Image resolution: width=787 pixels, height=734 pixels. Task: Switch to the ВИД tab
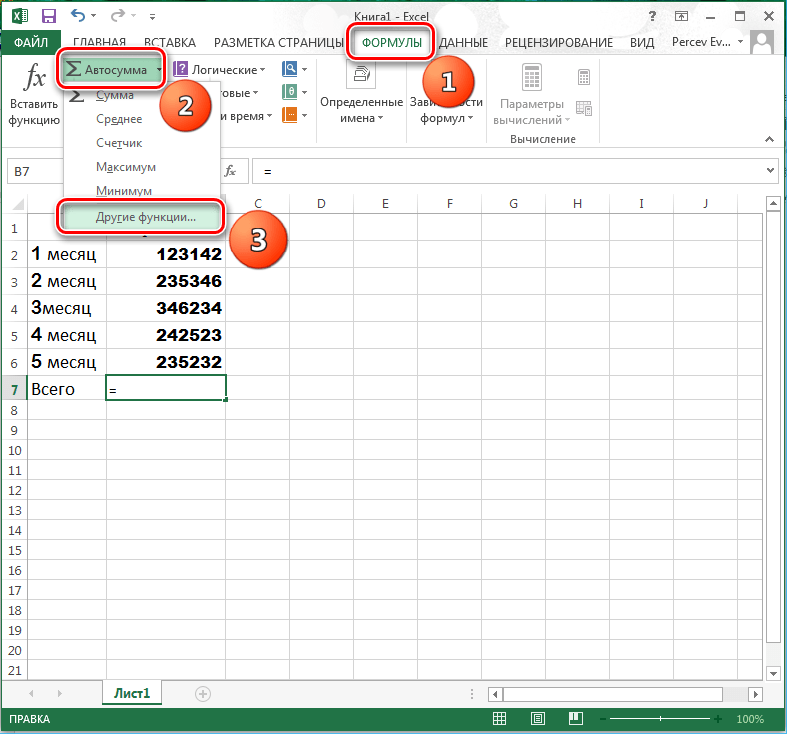coord(642,43)
